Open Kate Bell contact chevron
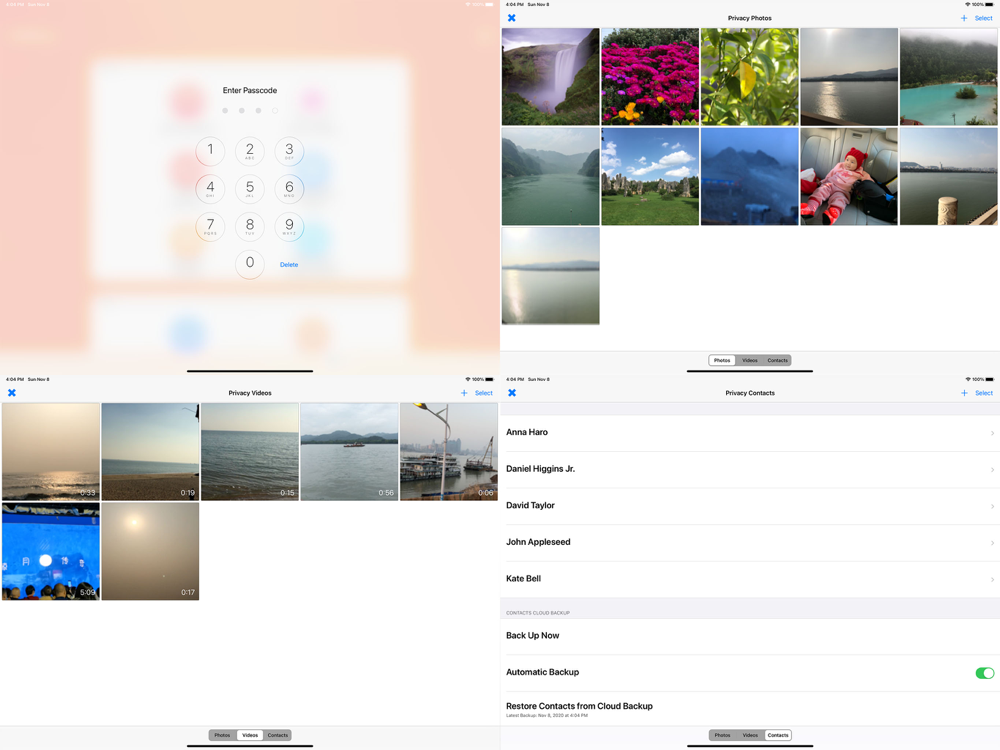This screenshot has width=1000, height=750. click(x=992, y=579)
